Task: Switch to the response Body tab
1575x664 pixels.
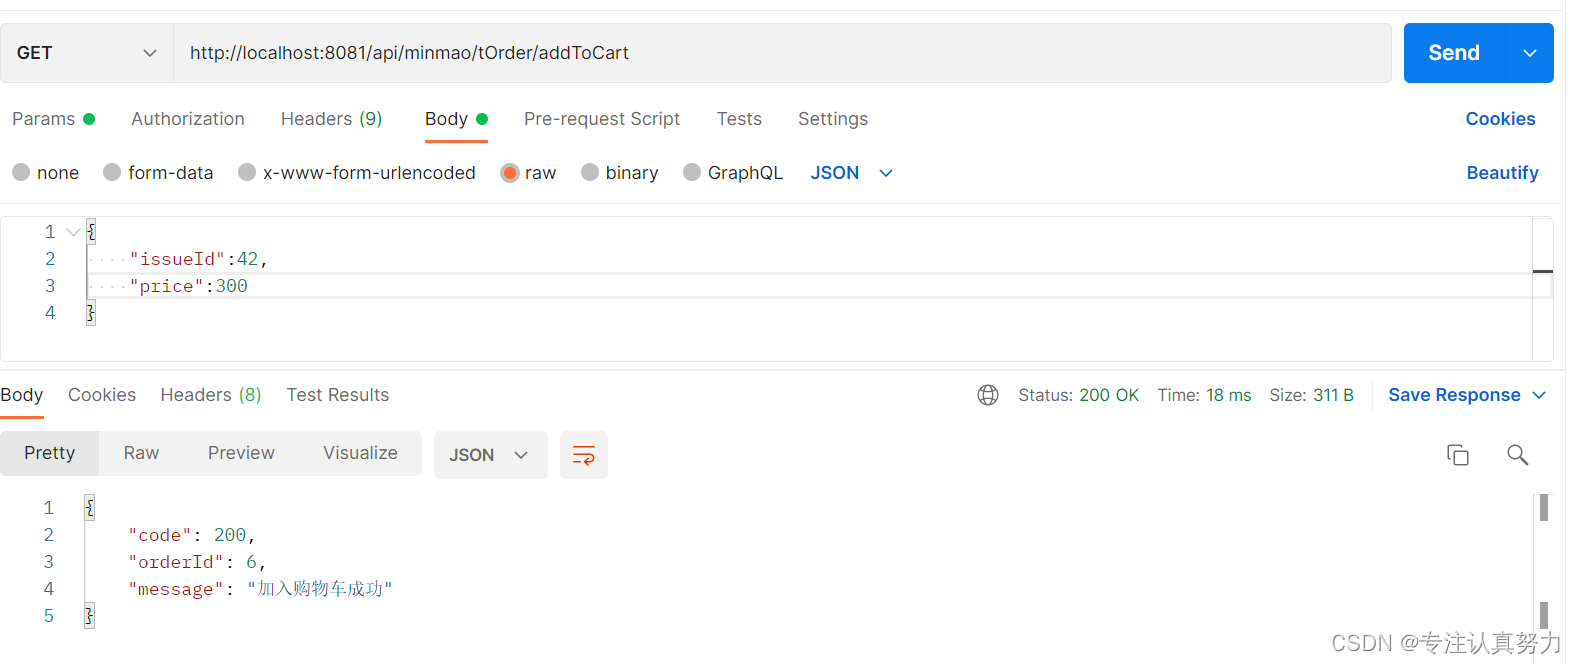Action: point(22,395)
